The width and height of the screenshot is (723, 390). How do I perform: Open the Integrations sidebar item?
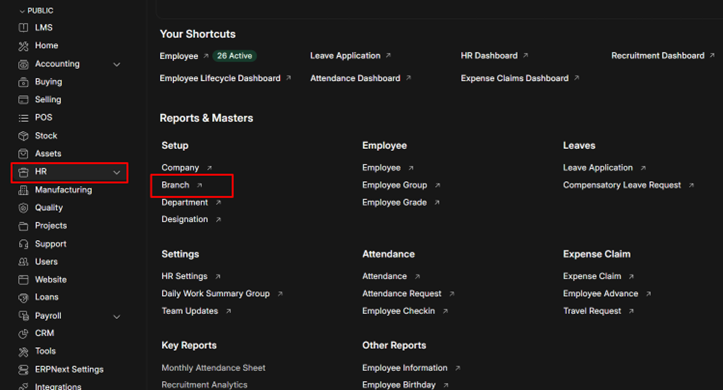[x=58, y=386]
